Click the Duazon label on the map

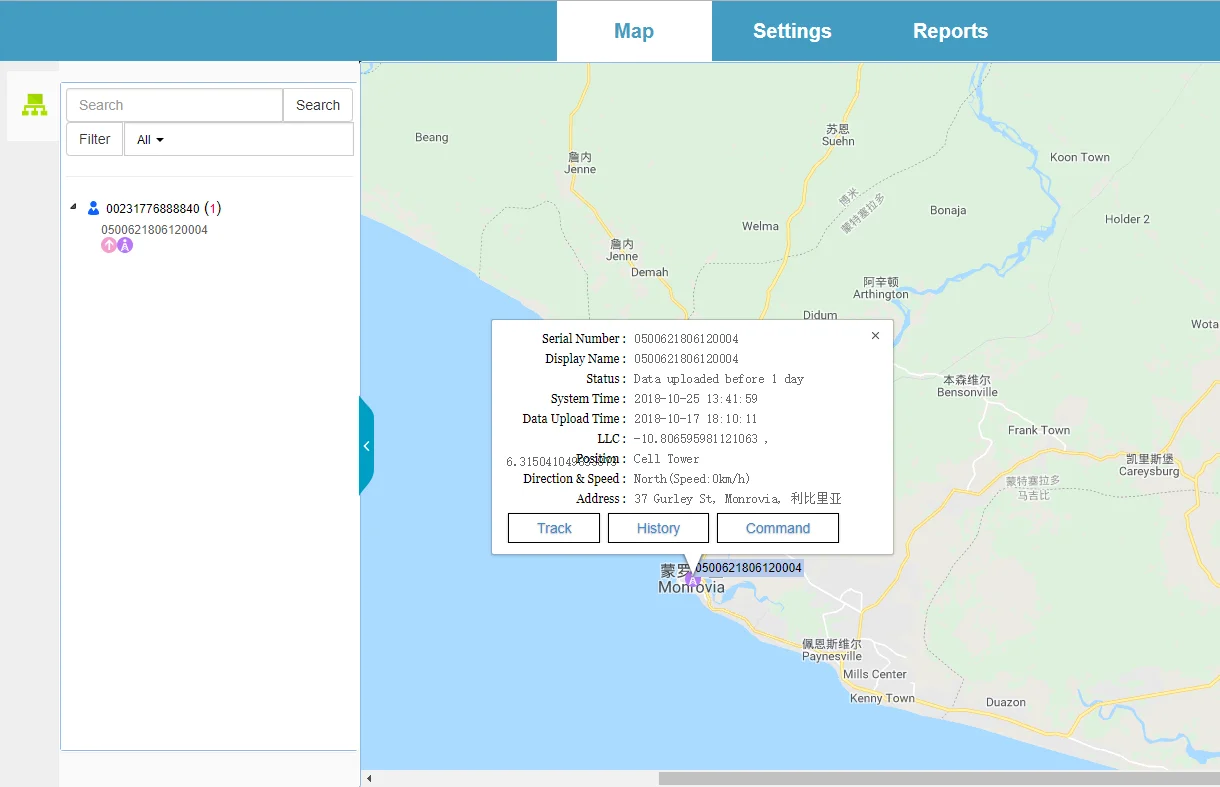coord(1005,702)
